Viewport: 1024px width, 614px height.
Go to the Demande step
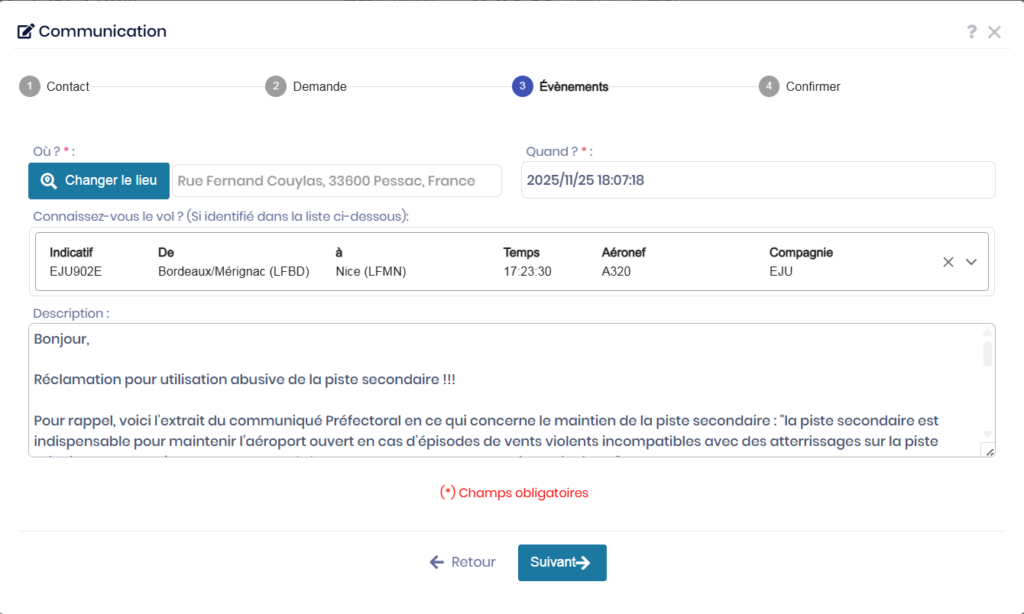(x=319, y=87)
